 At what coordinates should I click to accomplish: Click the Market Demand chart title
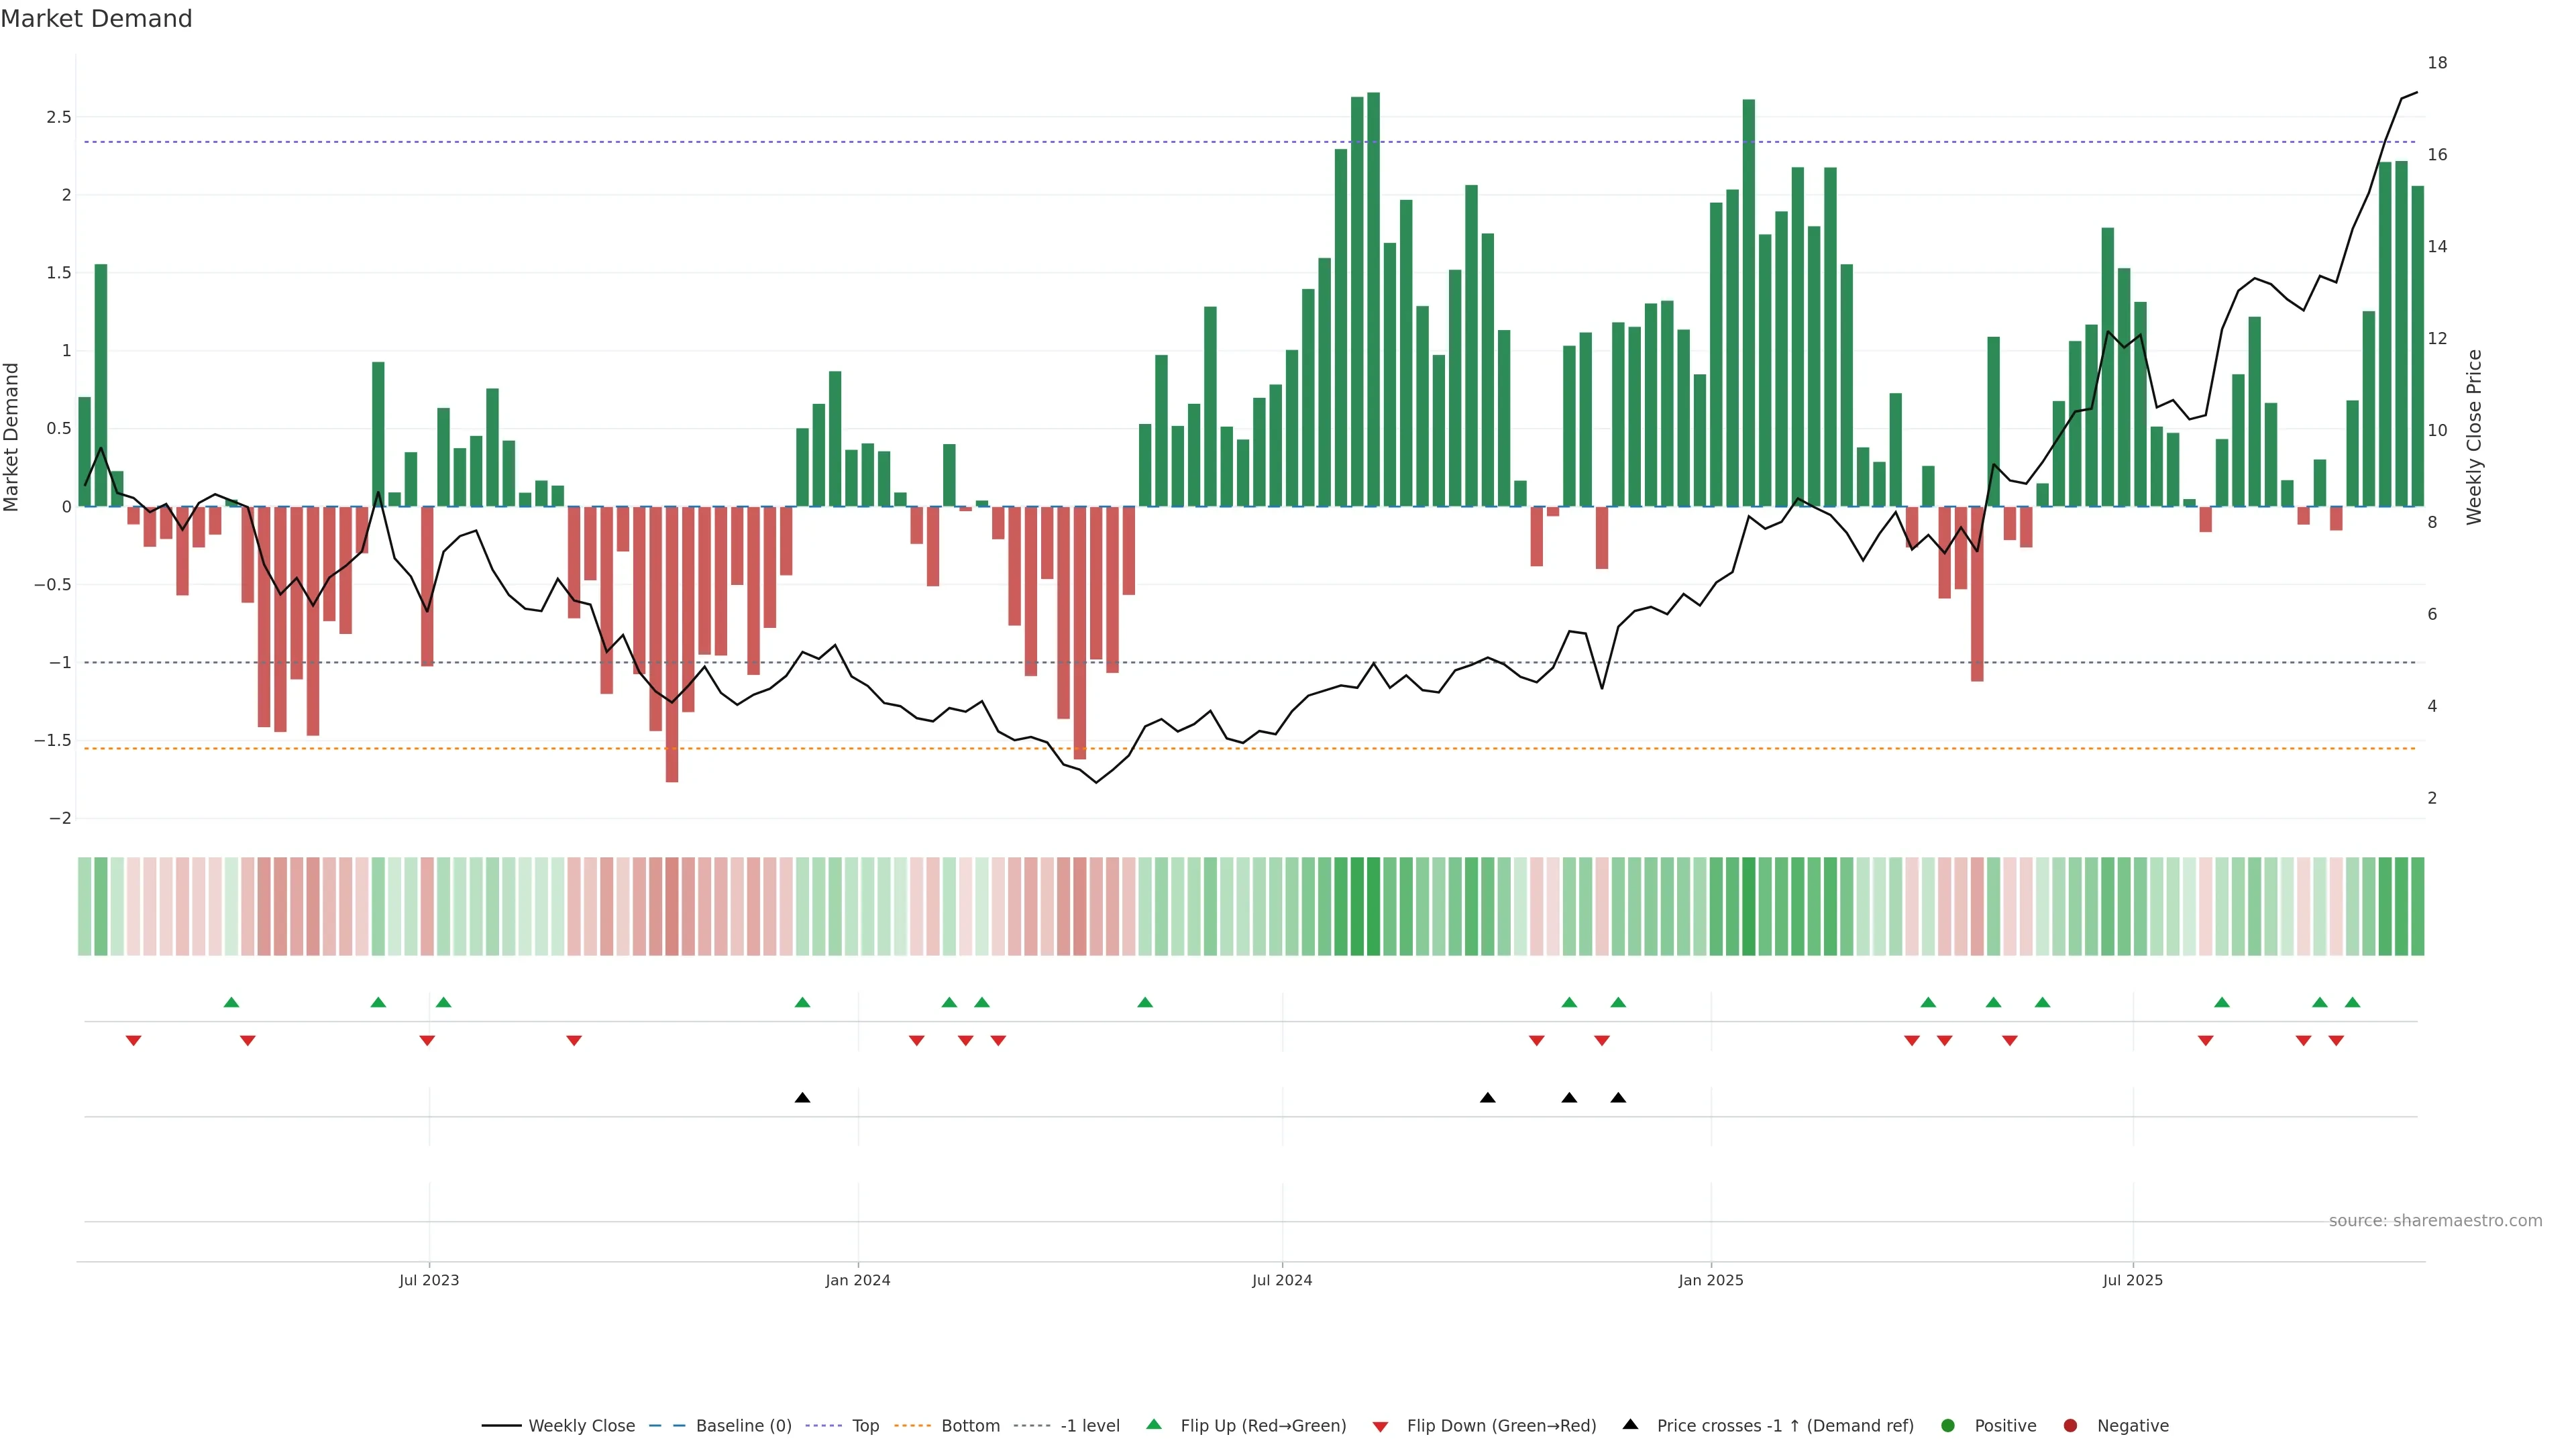(96, 19)
